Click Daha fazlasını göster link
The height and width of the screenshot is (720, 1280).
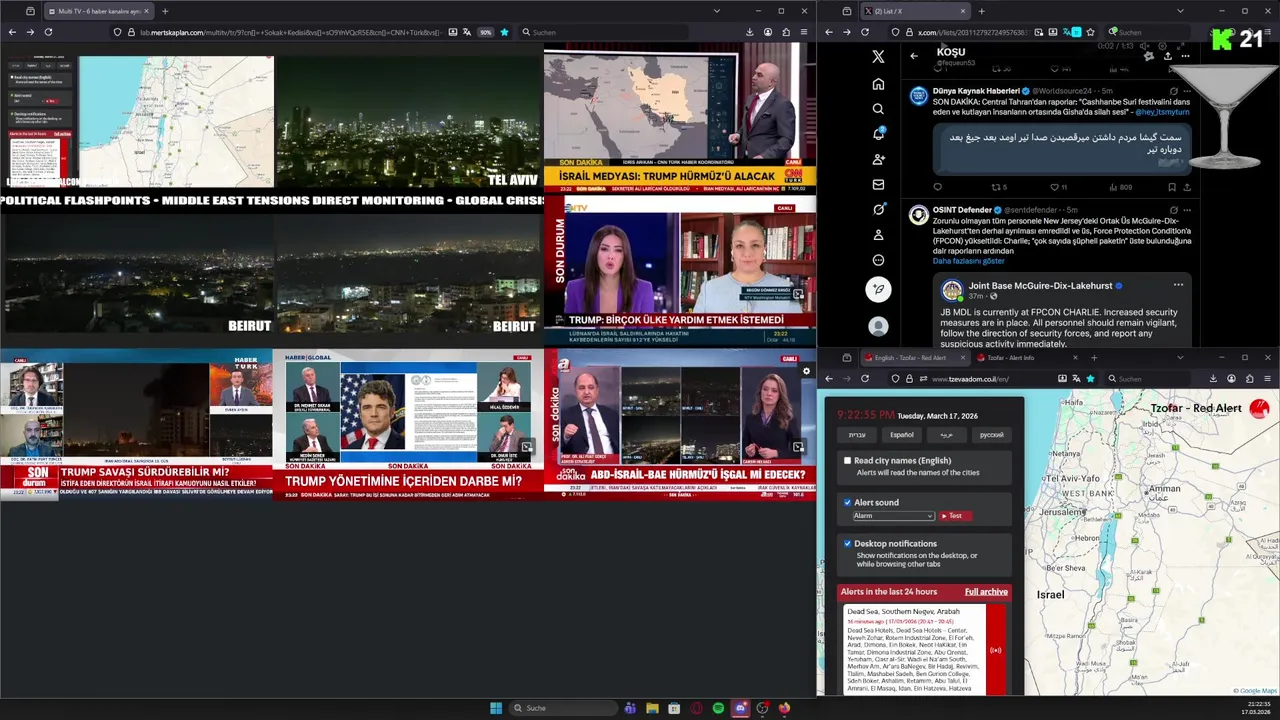coord(968,261)
